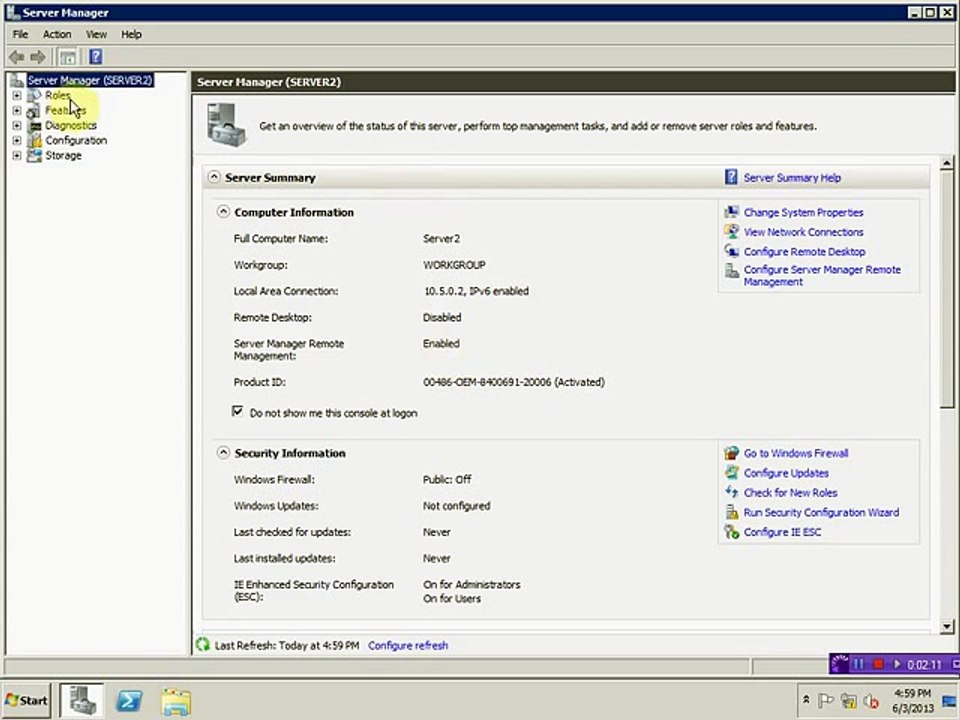The image size is (960, 720).
Task: Open the File menu
Action: [x=20, y=34]
